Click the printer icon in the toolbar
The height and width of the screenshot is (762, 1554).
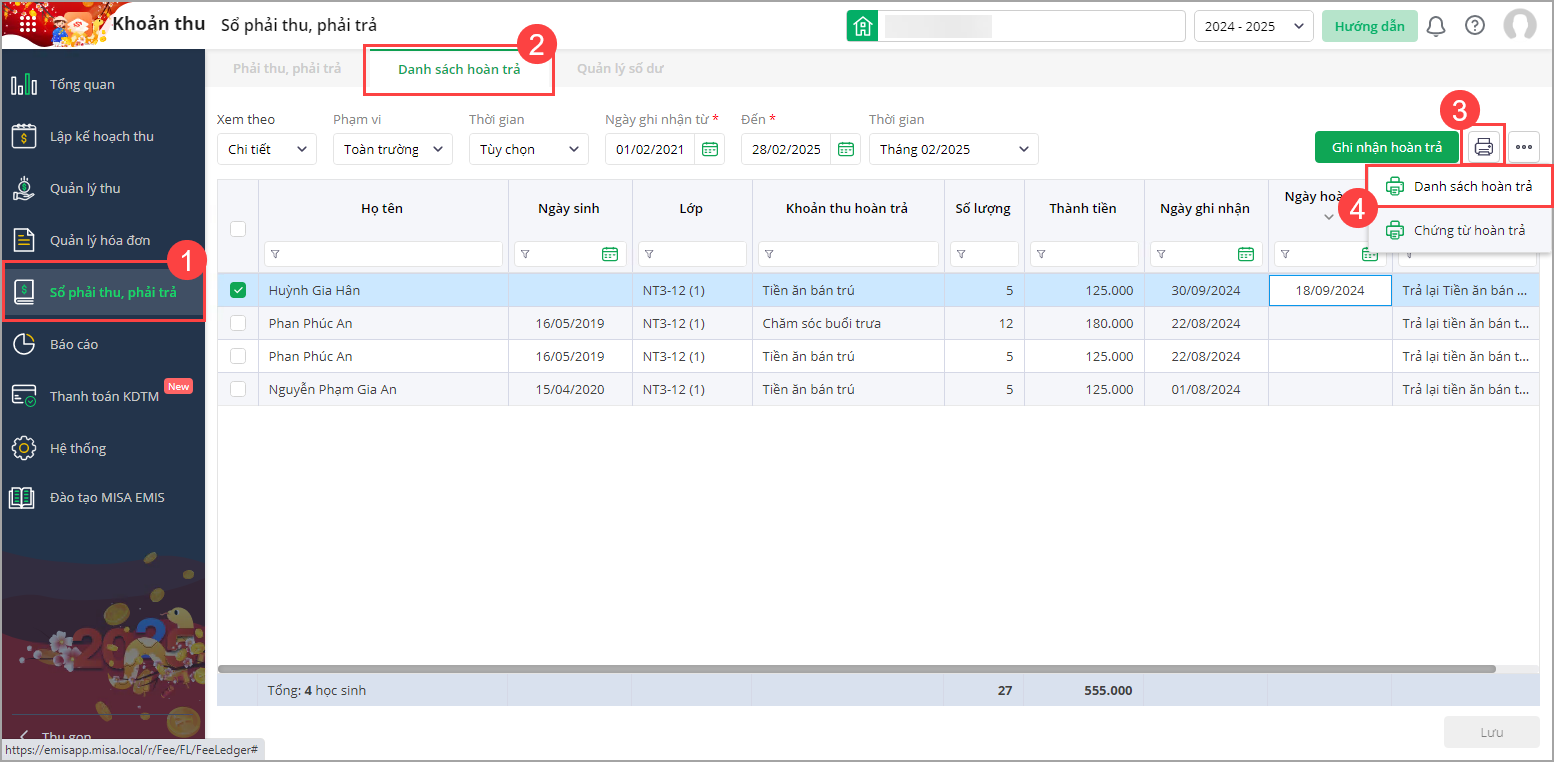pos(1484,148)
